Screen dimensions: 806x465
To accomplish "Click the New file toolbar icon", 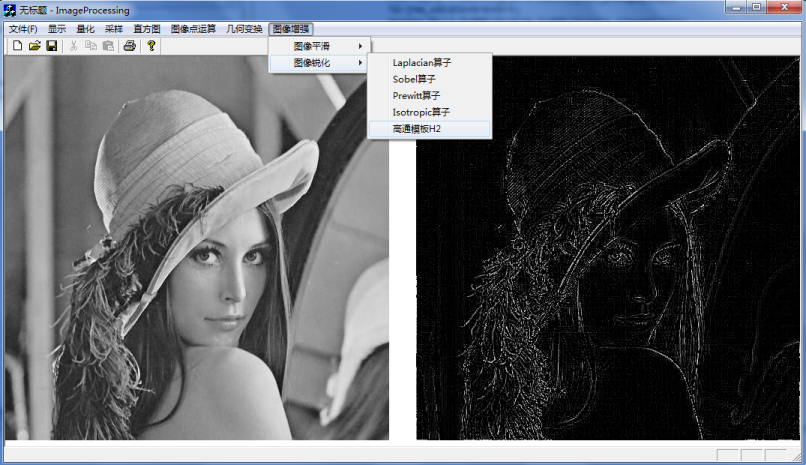I will (x=17, y=46).
